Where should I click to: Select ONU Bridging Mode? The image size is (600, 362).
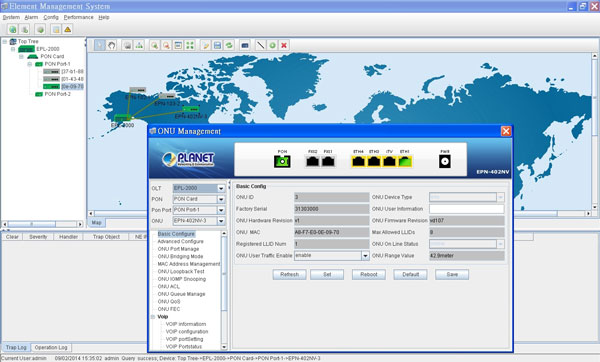tap(180, 256)
